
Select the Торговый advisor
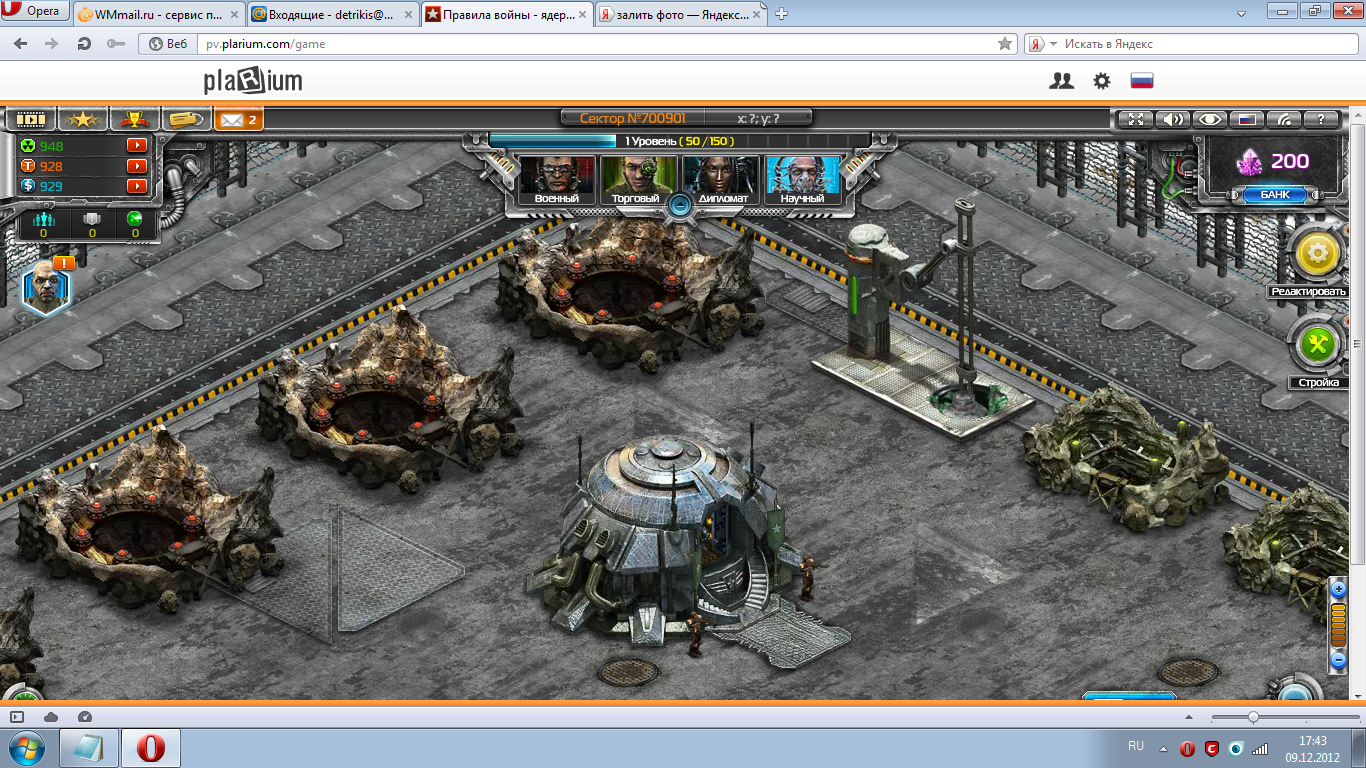point(637,180)
